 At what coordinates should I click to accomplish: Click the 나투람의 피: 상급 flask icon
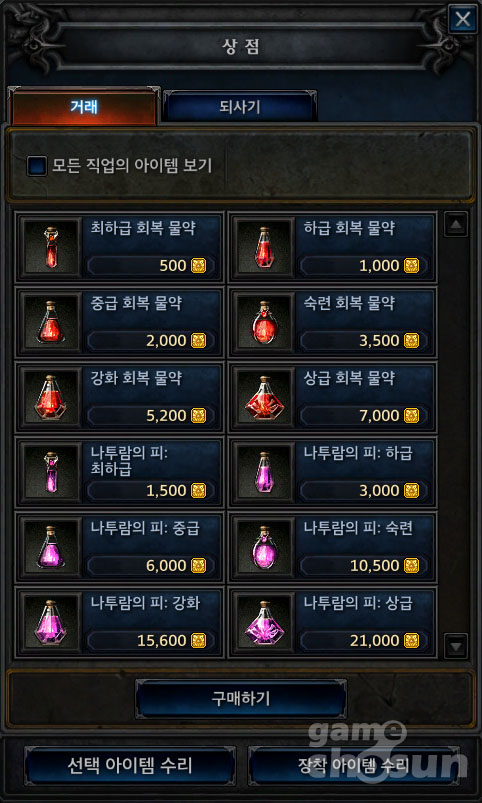[263, 622]
